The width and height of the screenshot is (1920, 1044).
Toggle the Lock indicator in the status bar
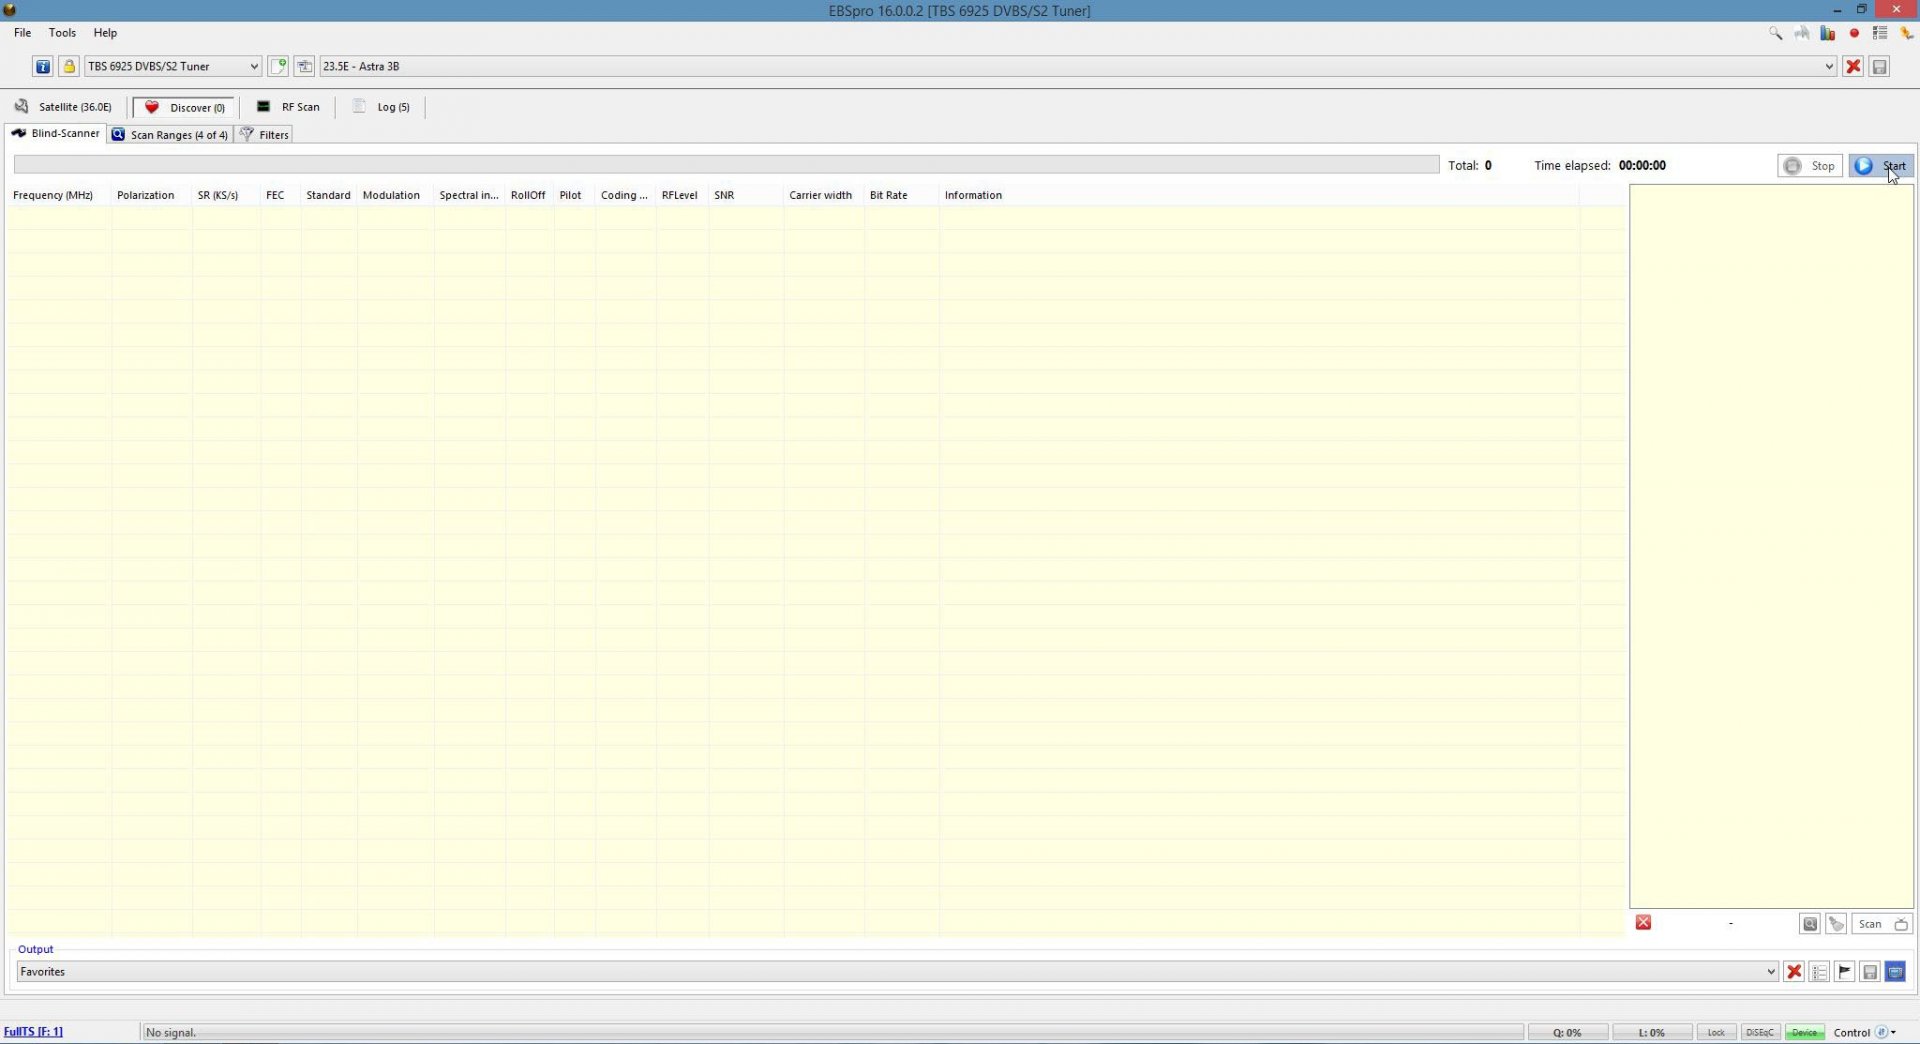pos(1716,1032)
